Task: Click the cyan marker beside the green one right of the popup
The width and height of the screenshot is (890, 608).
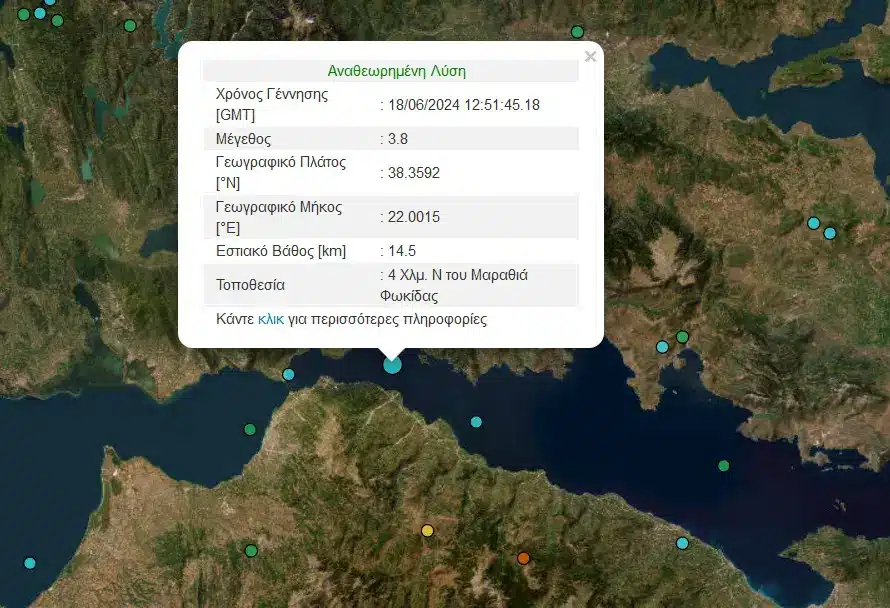Action: click(662, 347)
